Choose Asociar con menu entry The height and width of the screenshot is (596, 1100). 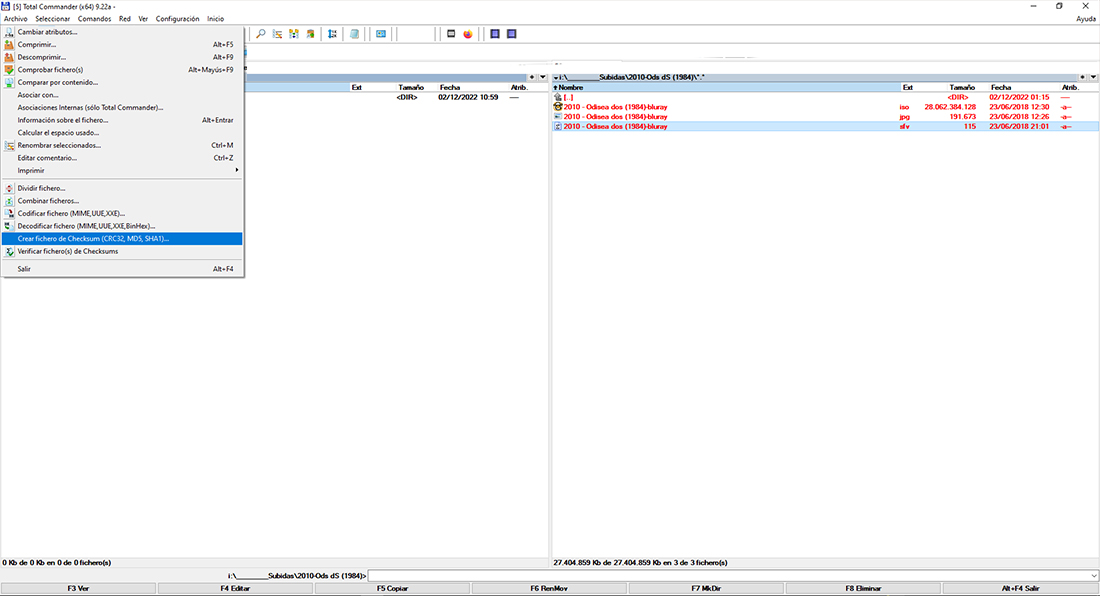(122, 95)
